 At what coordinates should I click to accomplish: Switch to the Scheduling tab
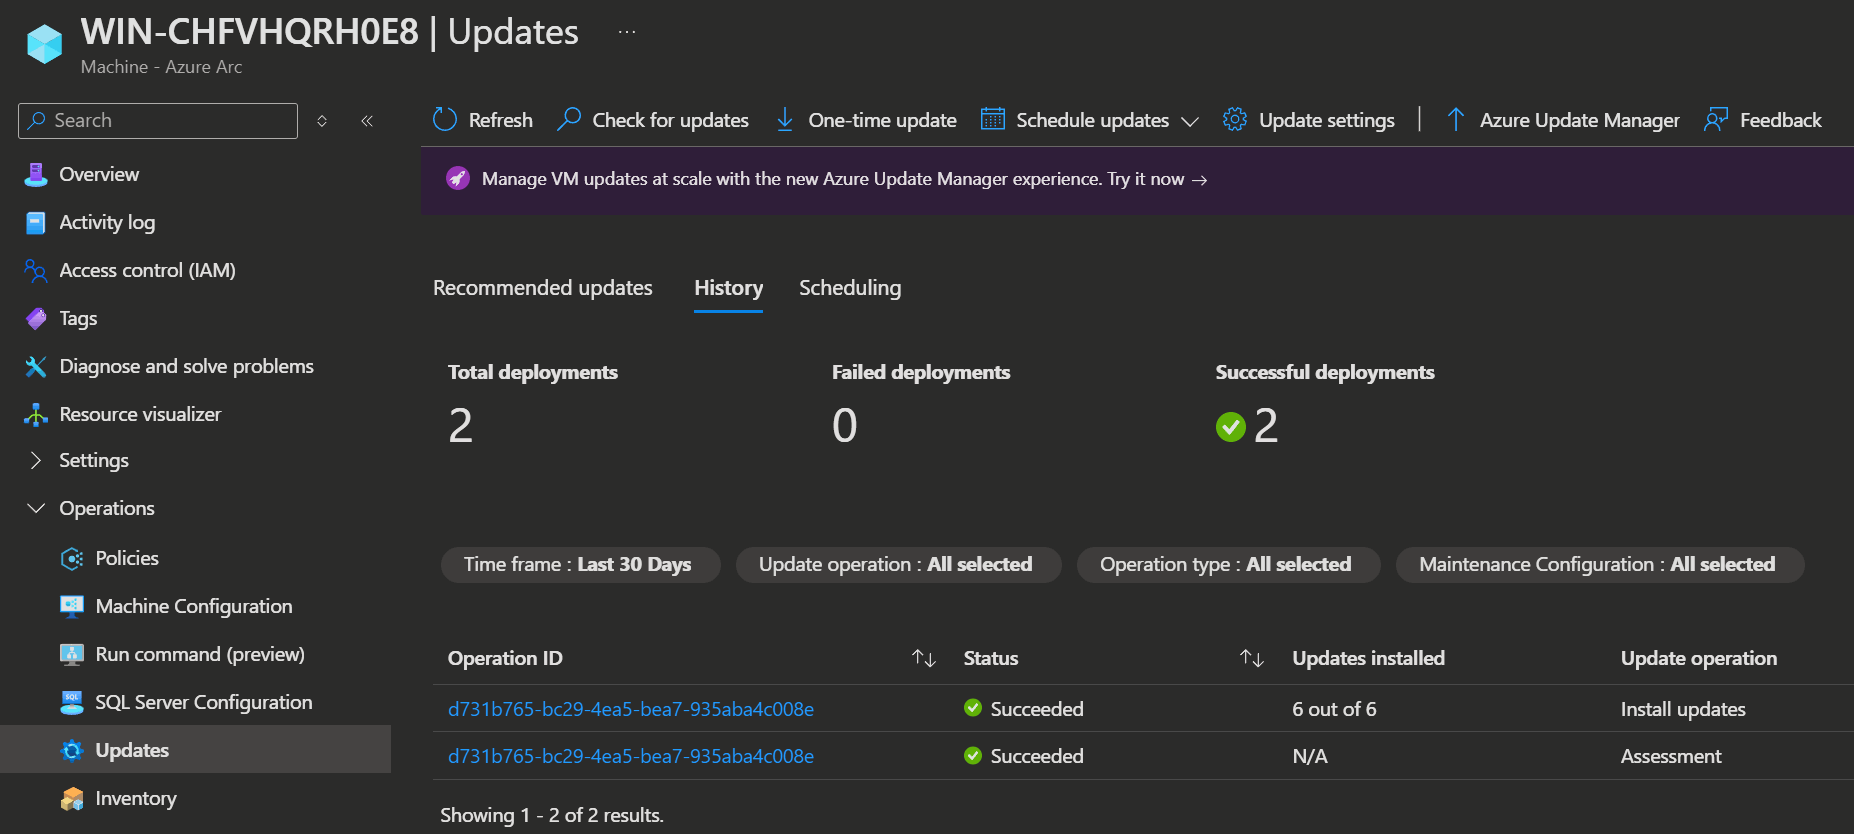pos(850,288)
